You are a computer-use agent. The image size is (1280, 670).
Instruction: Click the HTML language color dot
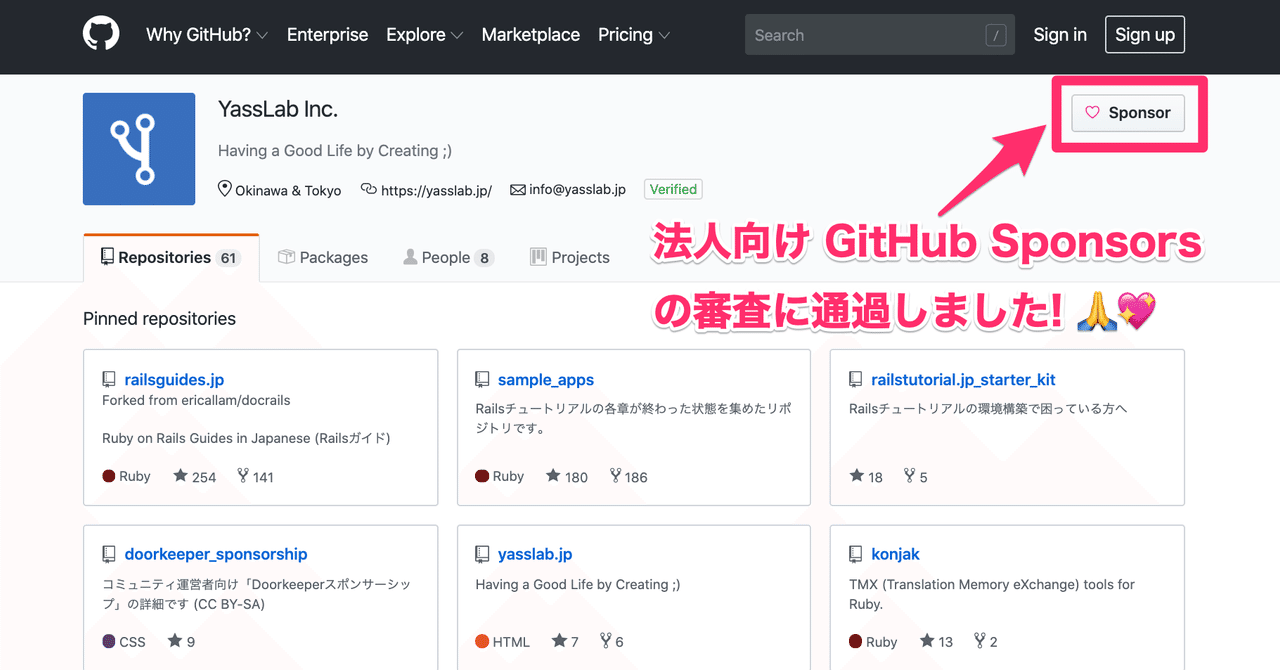point(482,641)
